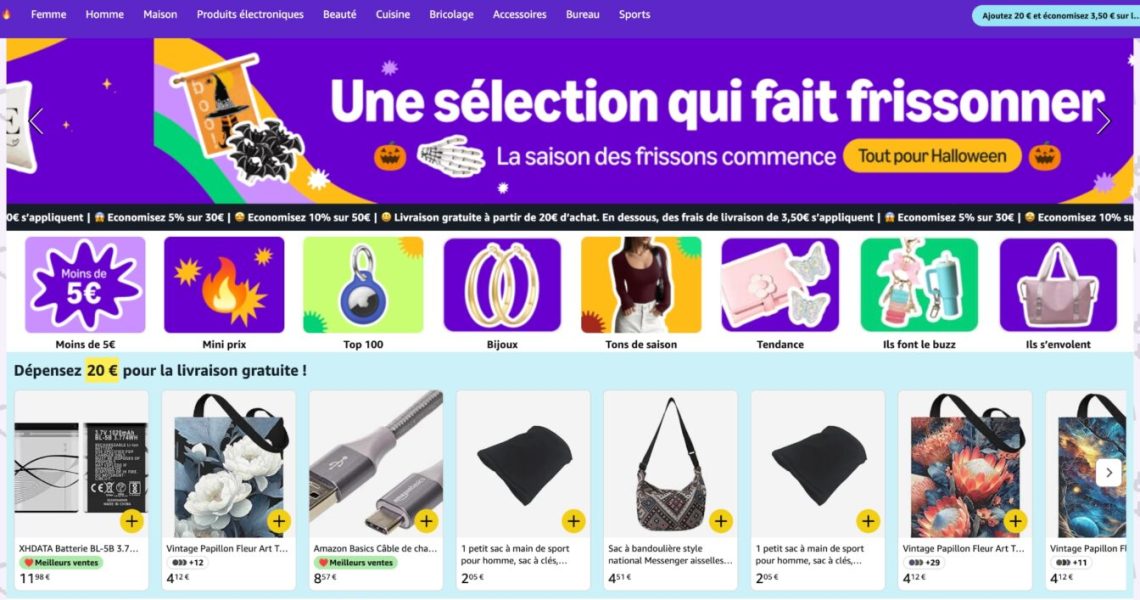The height and width of the screenshot is (600, 1140).
Task: Open the Bijoux hoop earrings category
Action: coord(502,284)
